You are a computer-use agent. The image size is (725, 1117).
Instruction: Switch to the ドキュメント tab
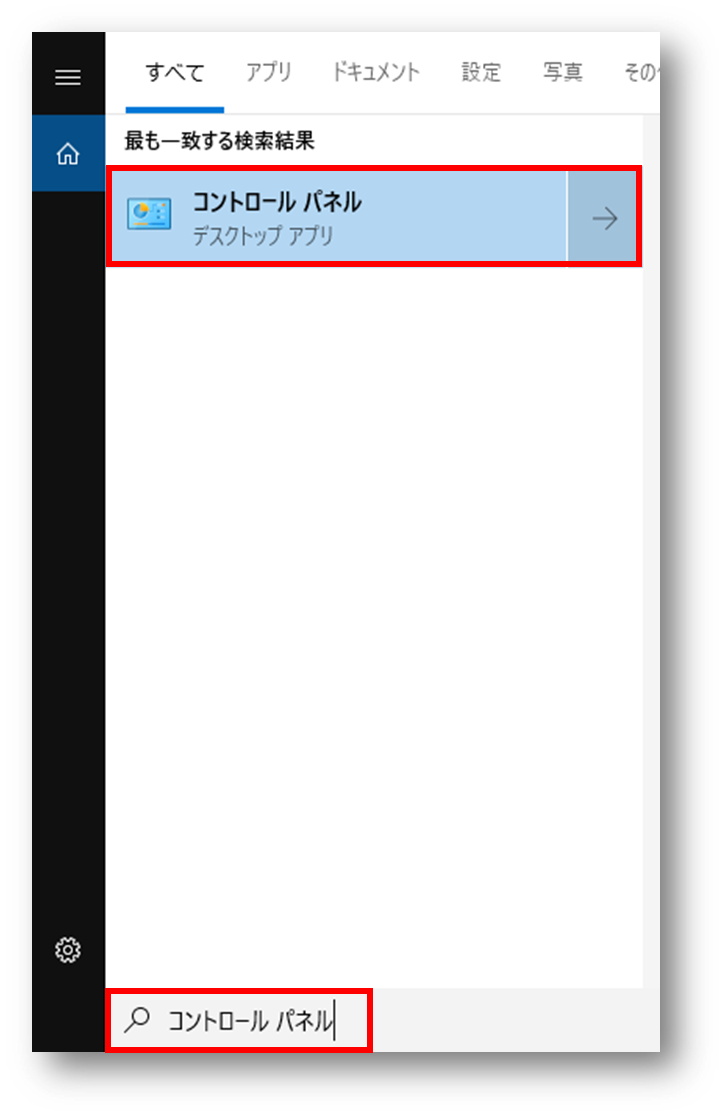tap(376, 72)
